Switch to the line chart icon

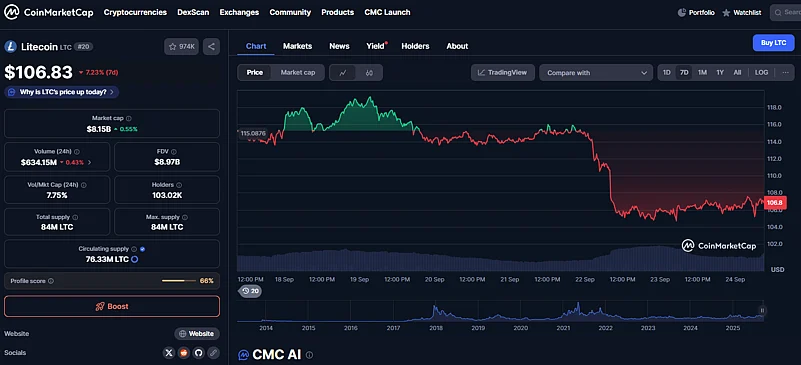click(x=343, y=72)
